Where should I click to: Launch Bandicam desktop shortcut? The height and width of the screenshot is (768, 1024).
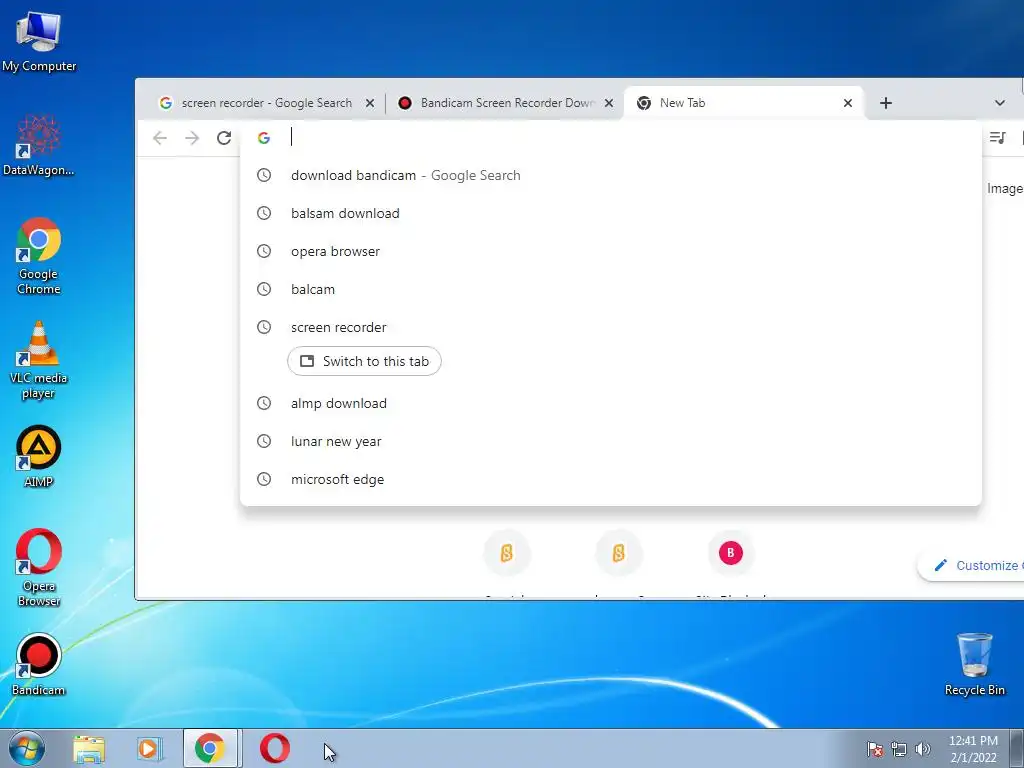pos(39,664)
